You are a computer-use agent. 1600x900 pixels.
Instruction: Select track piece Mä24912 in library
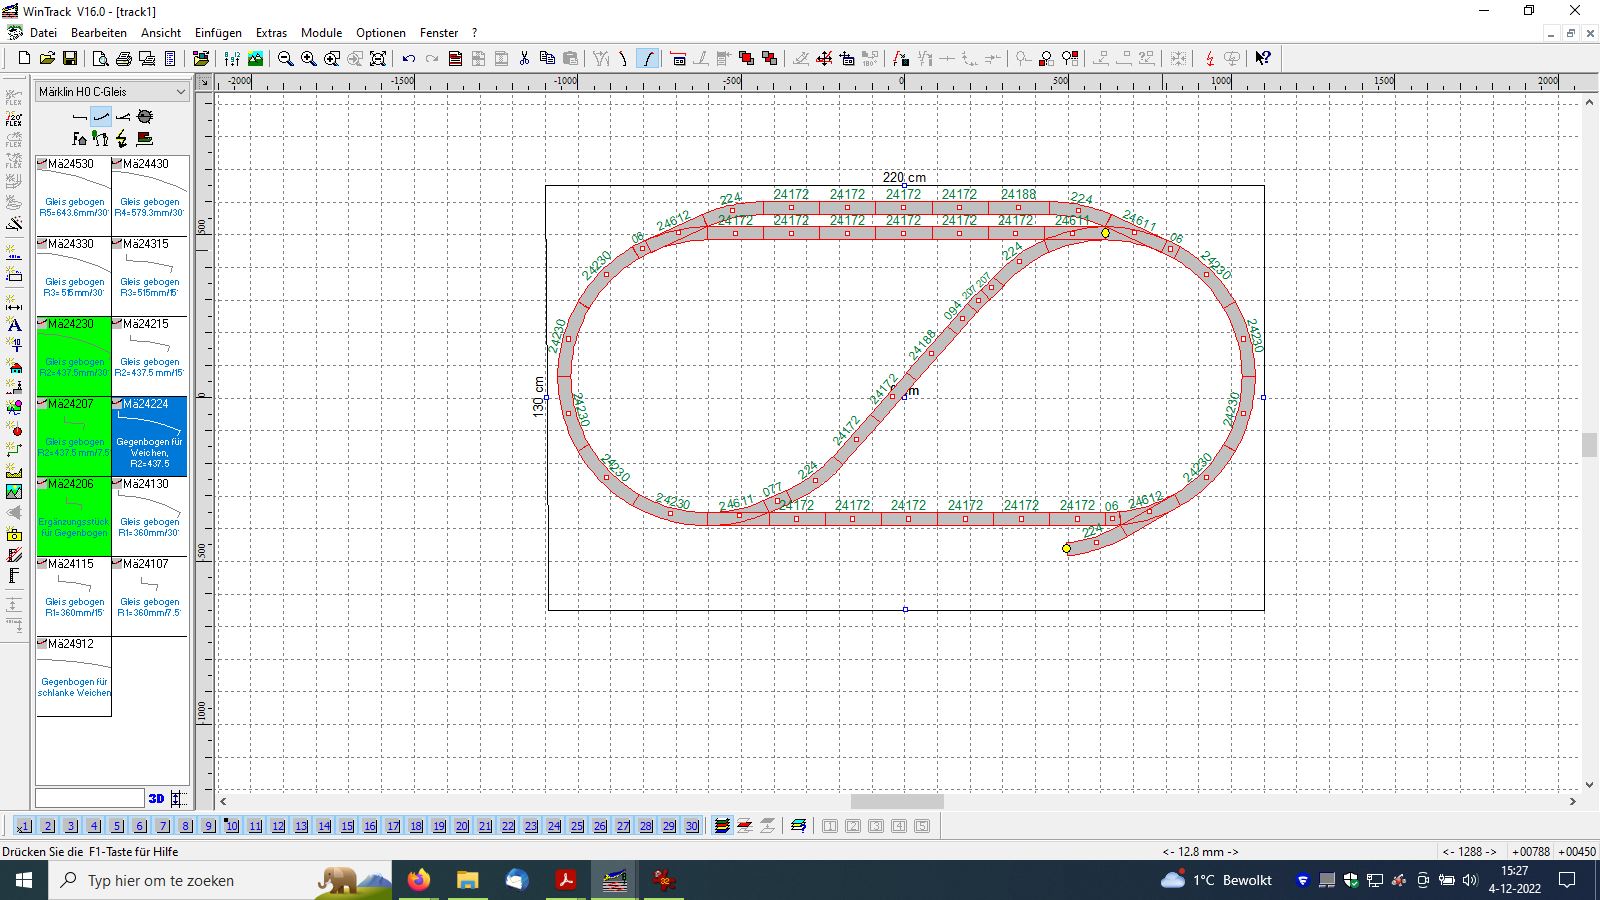74,676
